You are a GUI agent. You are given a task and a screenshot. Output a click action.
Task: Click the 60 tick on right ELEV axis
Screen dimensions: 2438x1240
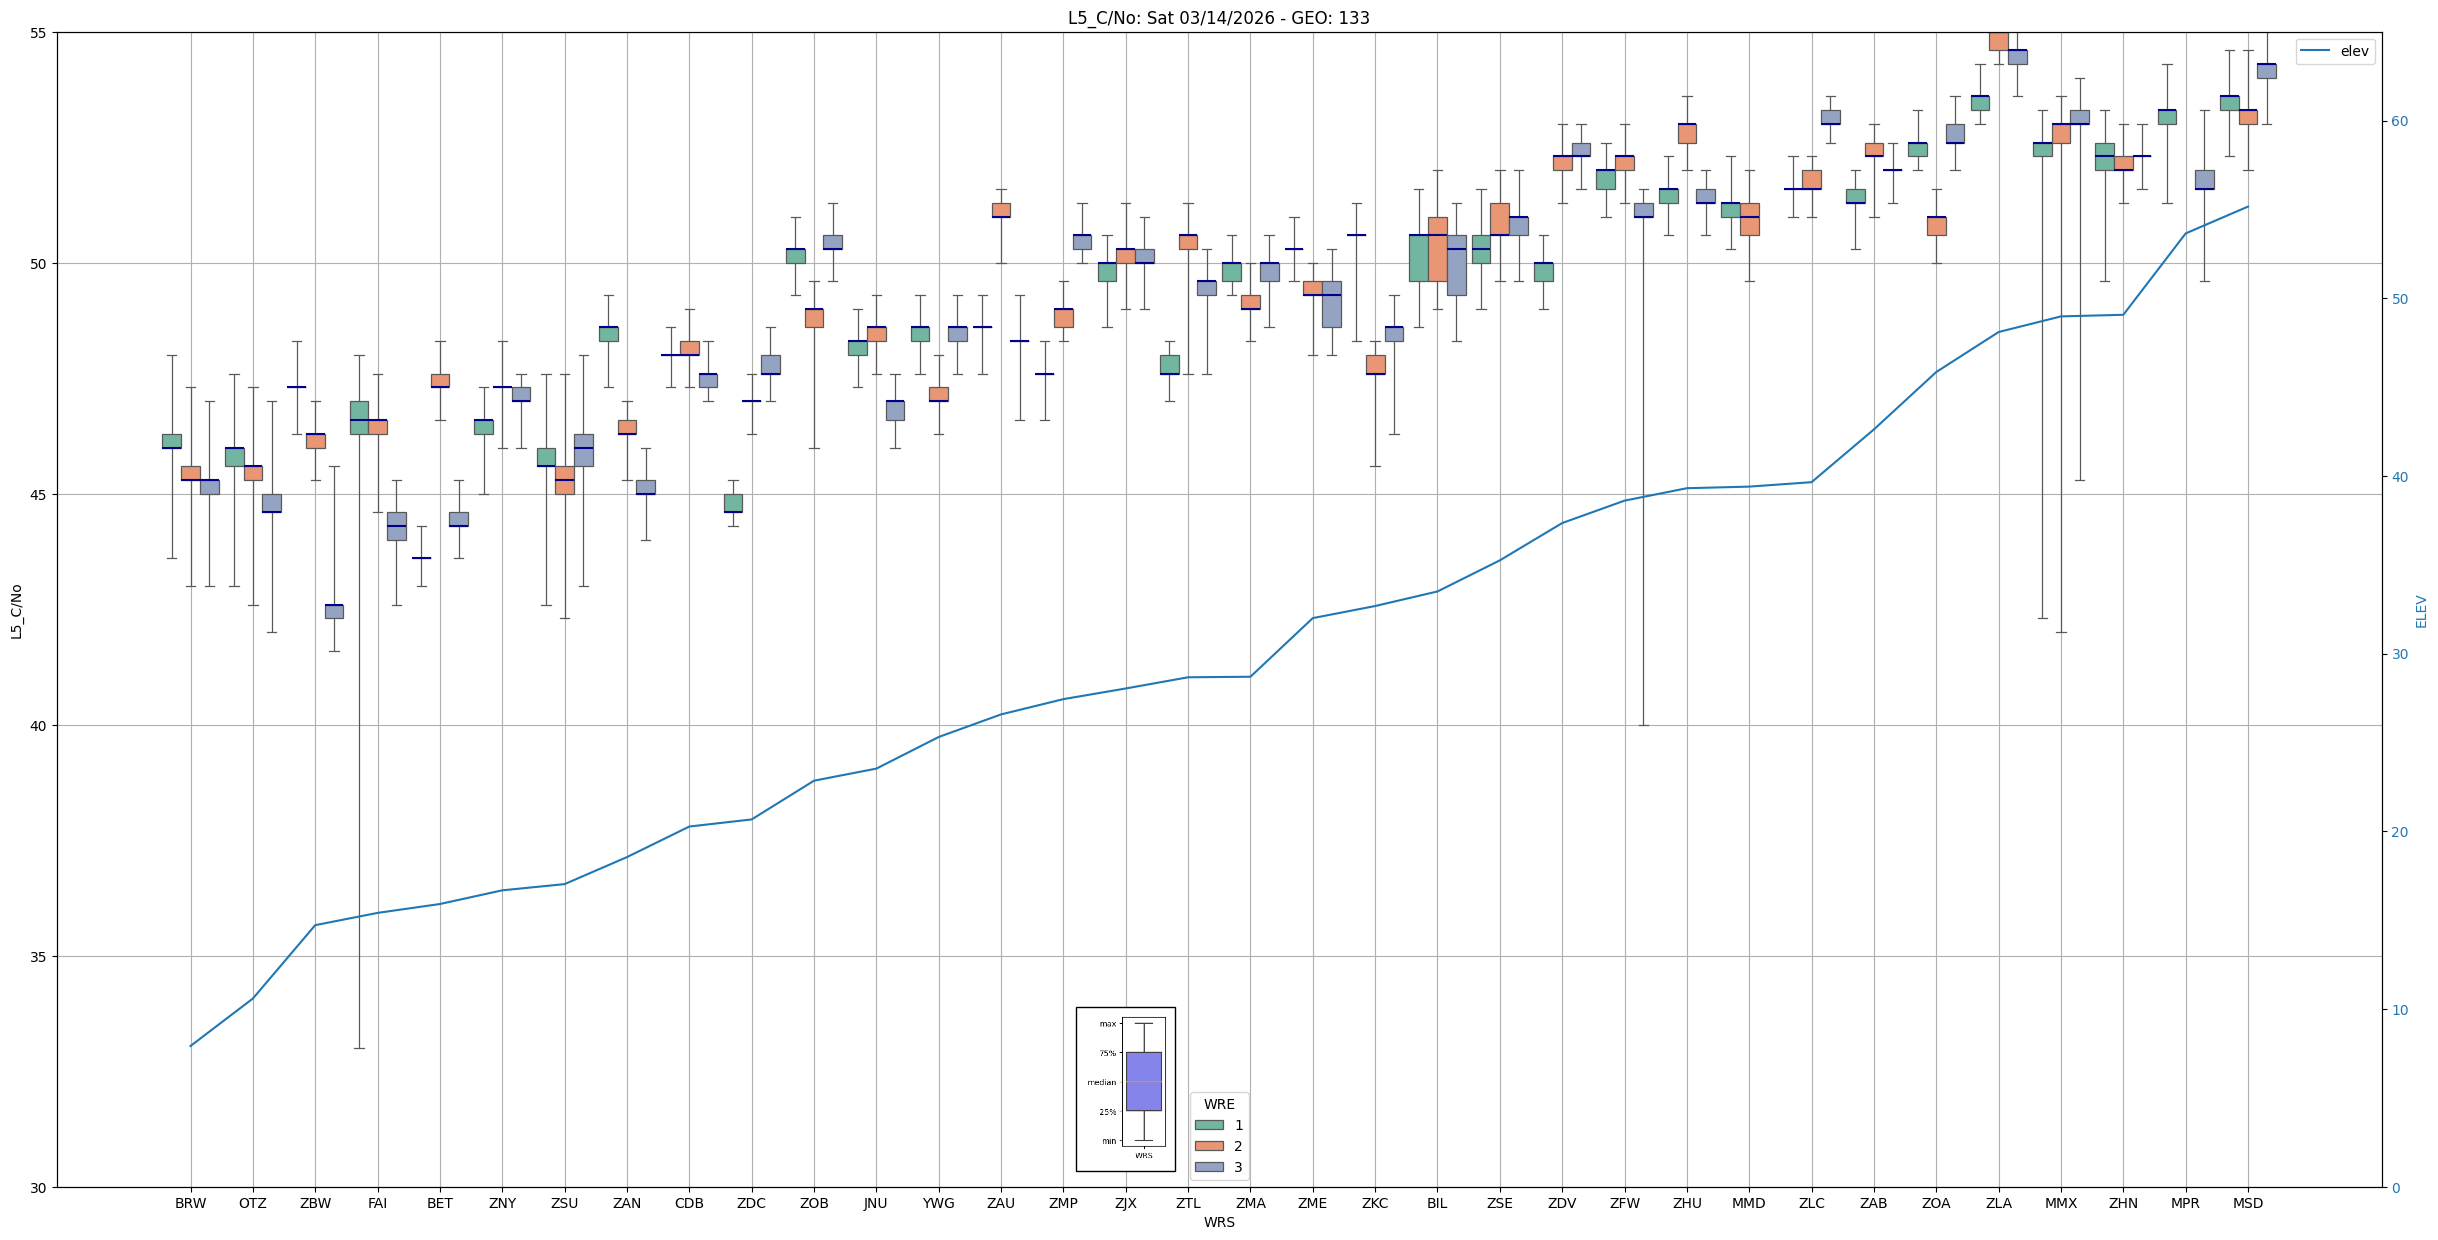pos(2398,122)
